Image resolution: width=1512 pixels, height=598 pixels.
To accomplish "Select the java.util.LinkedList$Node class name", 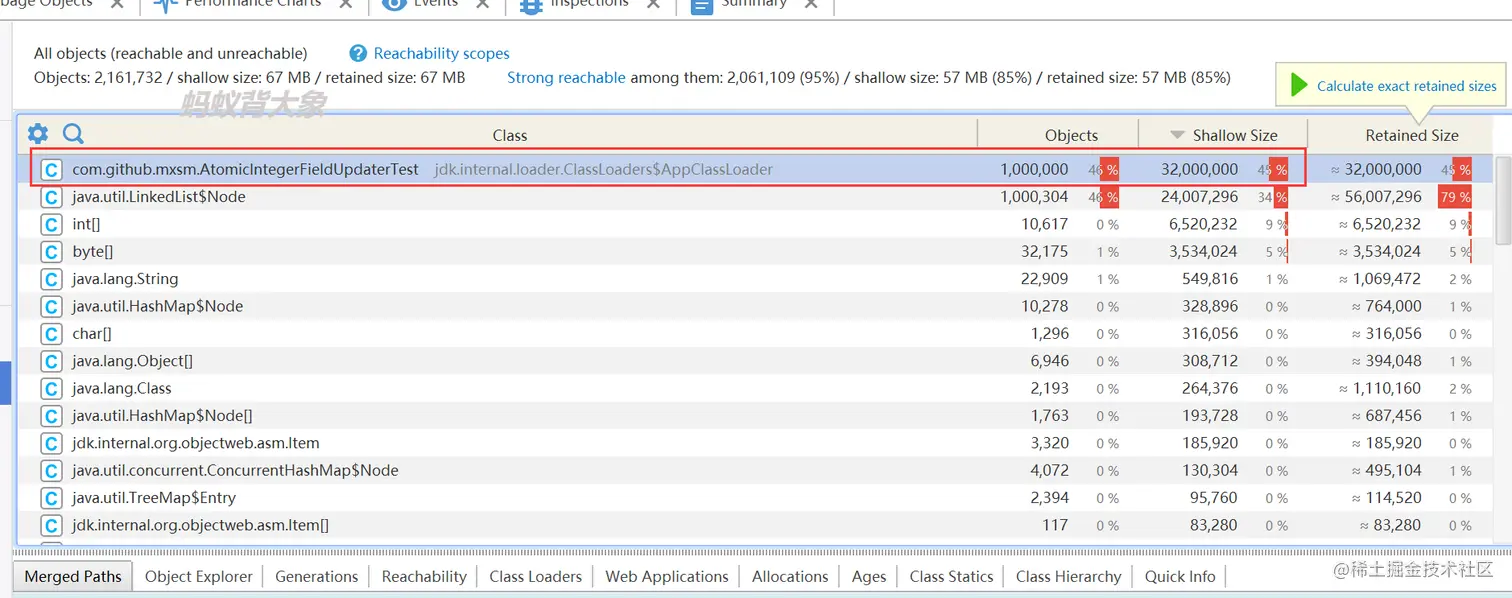I will click(158, 197).
